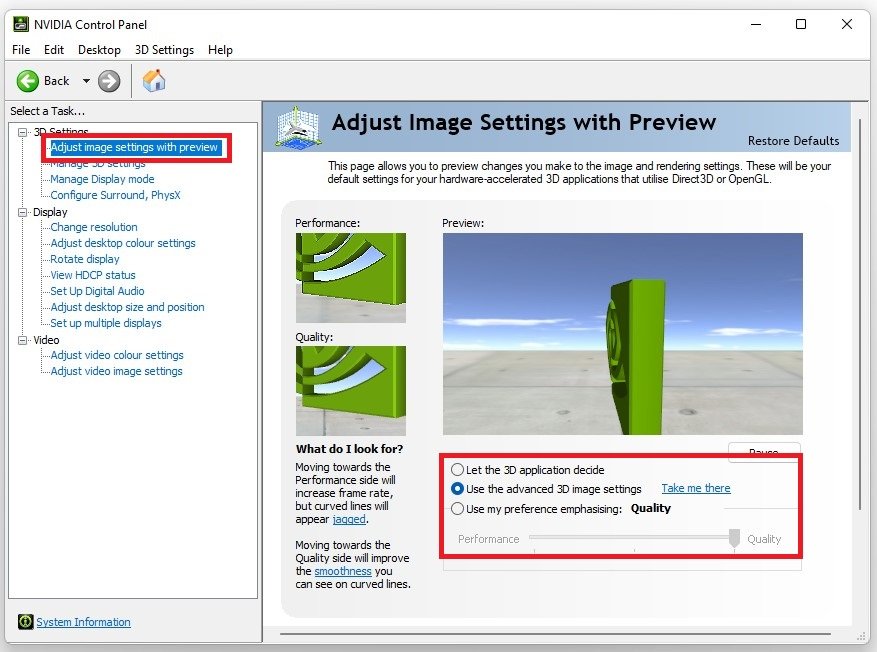Click the Take me there link
The height and width of the screenshot is (652, 877).
[695, 488]
